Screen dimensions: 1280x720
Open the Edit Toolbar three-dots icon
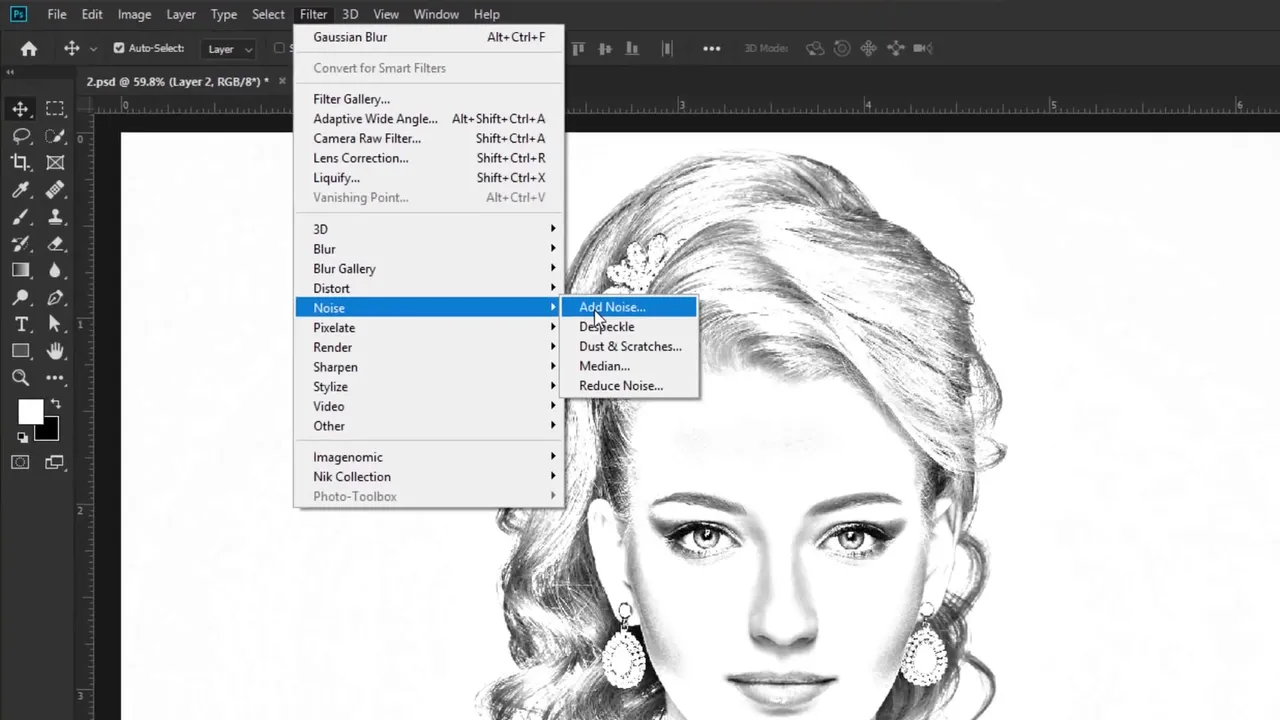point(55,378)
